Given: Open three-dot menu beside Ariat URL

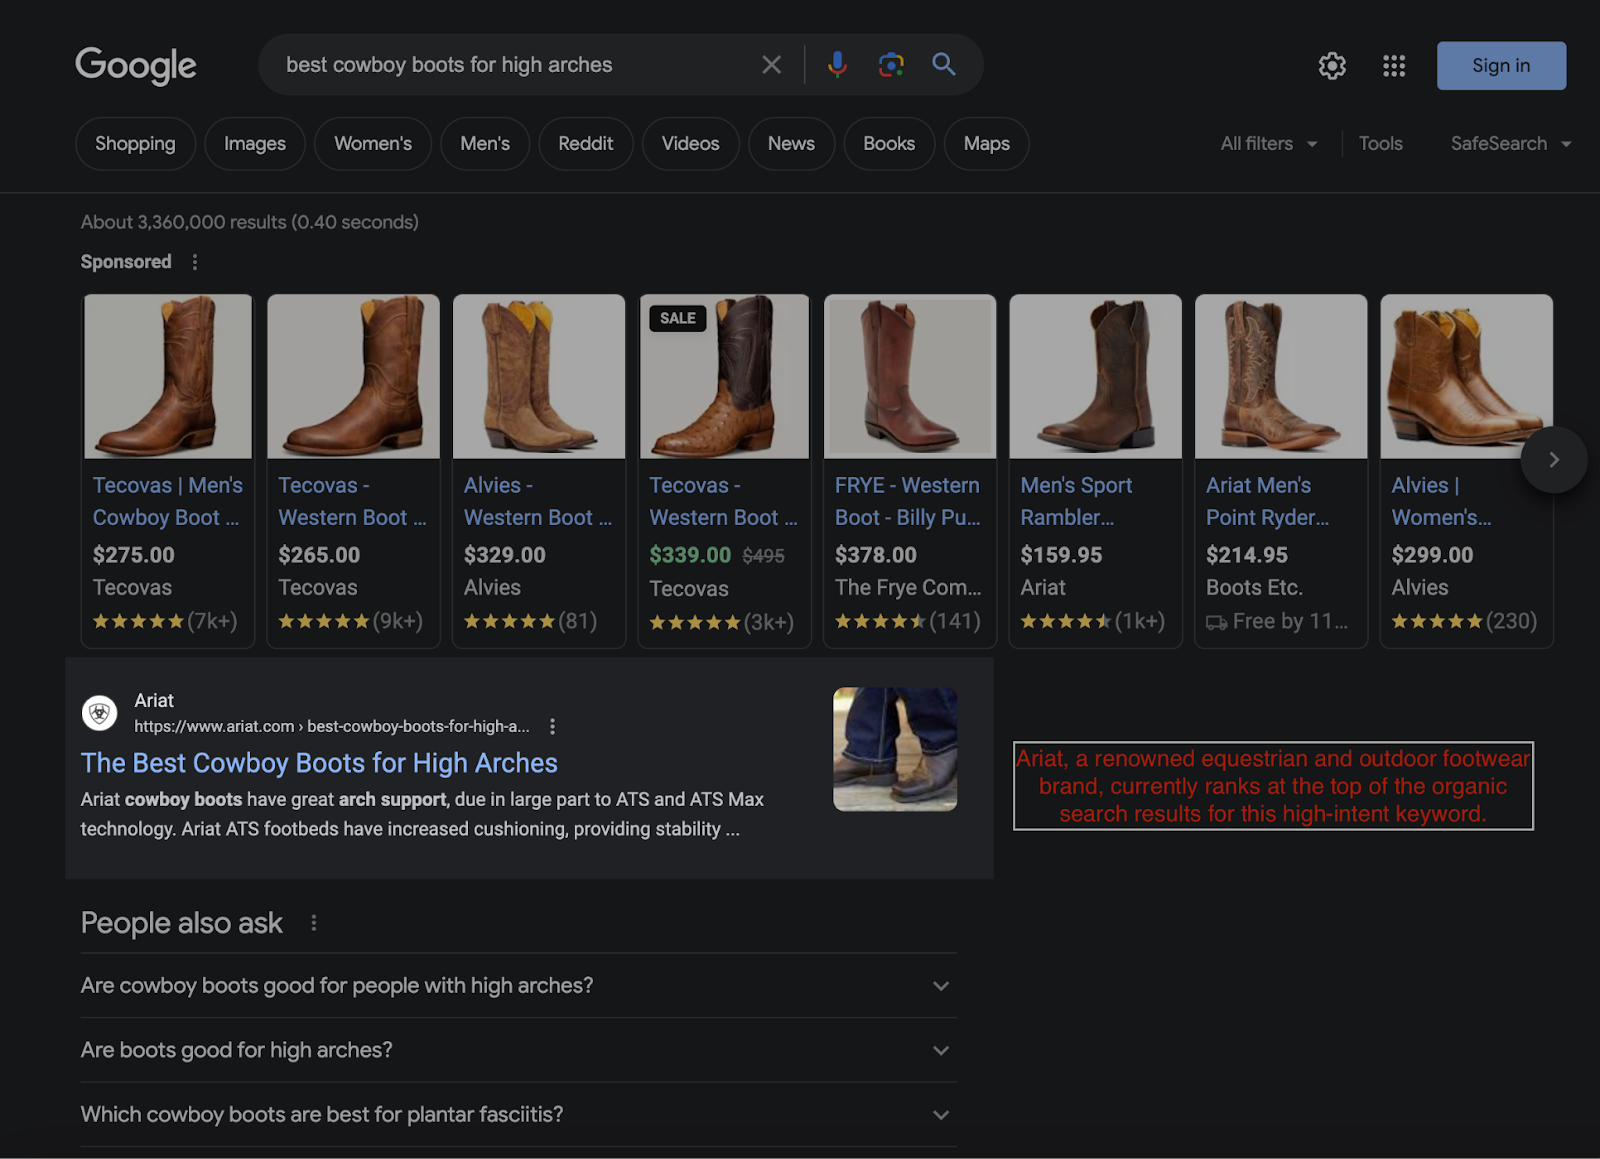Looking at the screenshot, I should [552, 727].
